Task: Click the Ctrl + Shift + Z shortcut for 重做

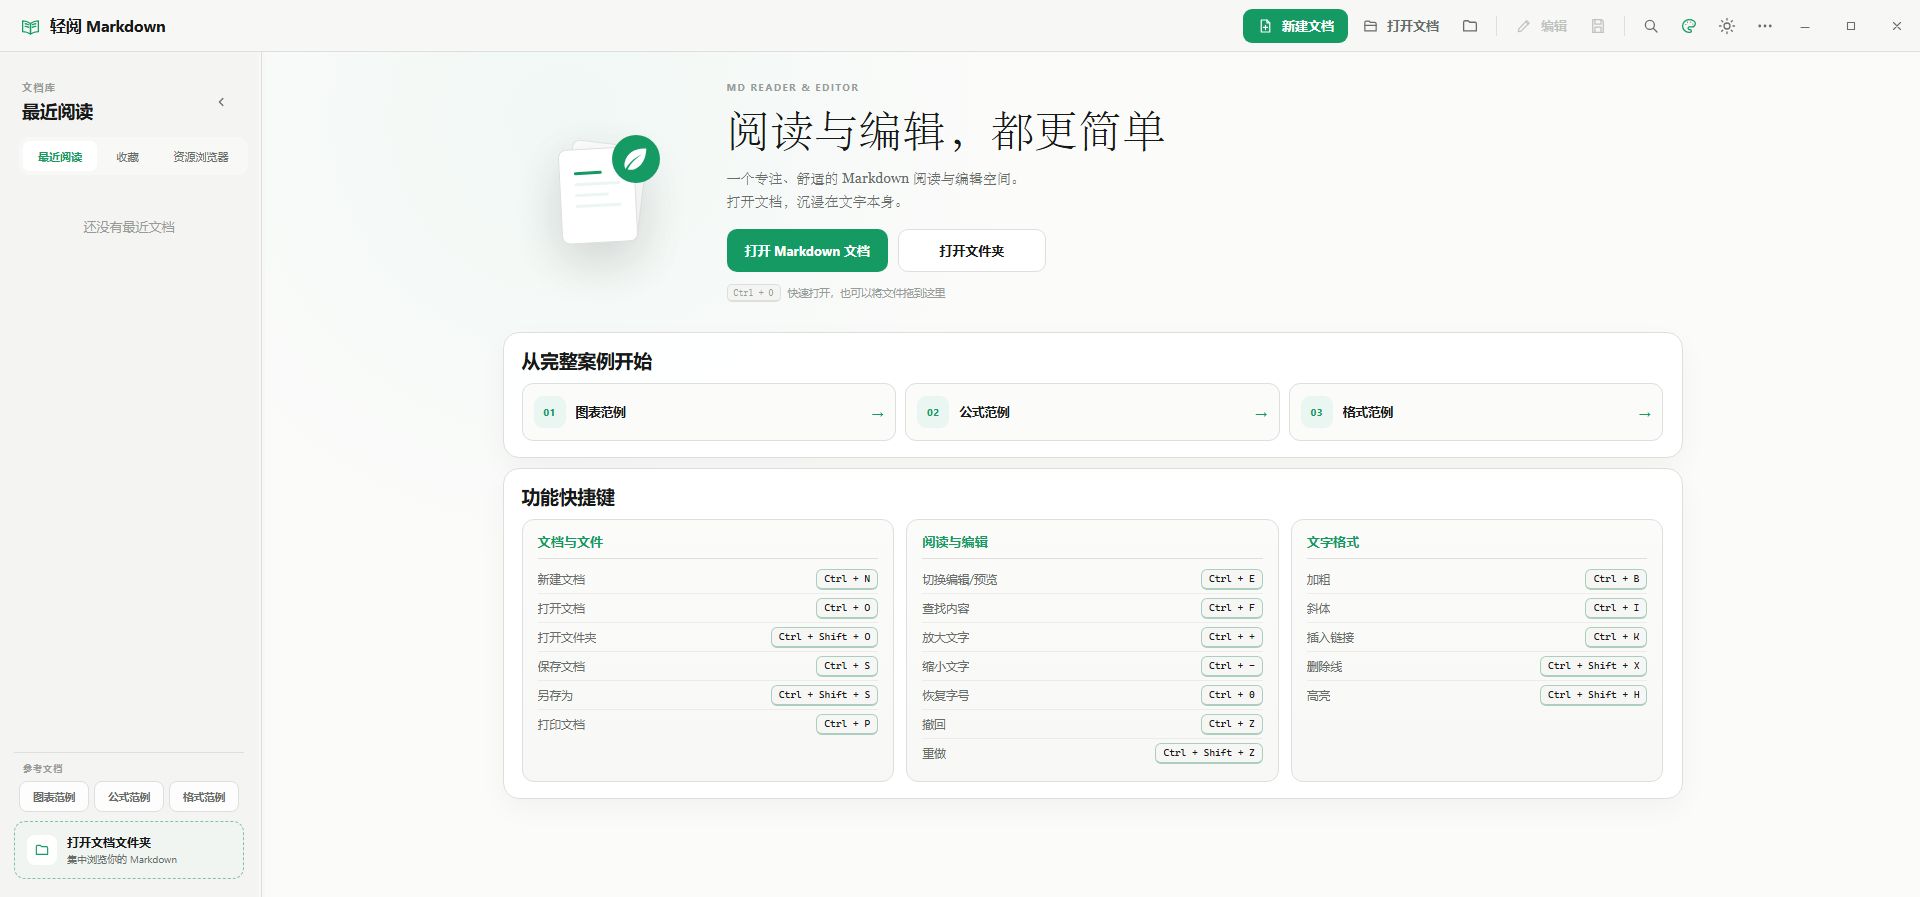Action: pyautogui.click(x=1209, y=753)
